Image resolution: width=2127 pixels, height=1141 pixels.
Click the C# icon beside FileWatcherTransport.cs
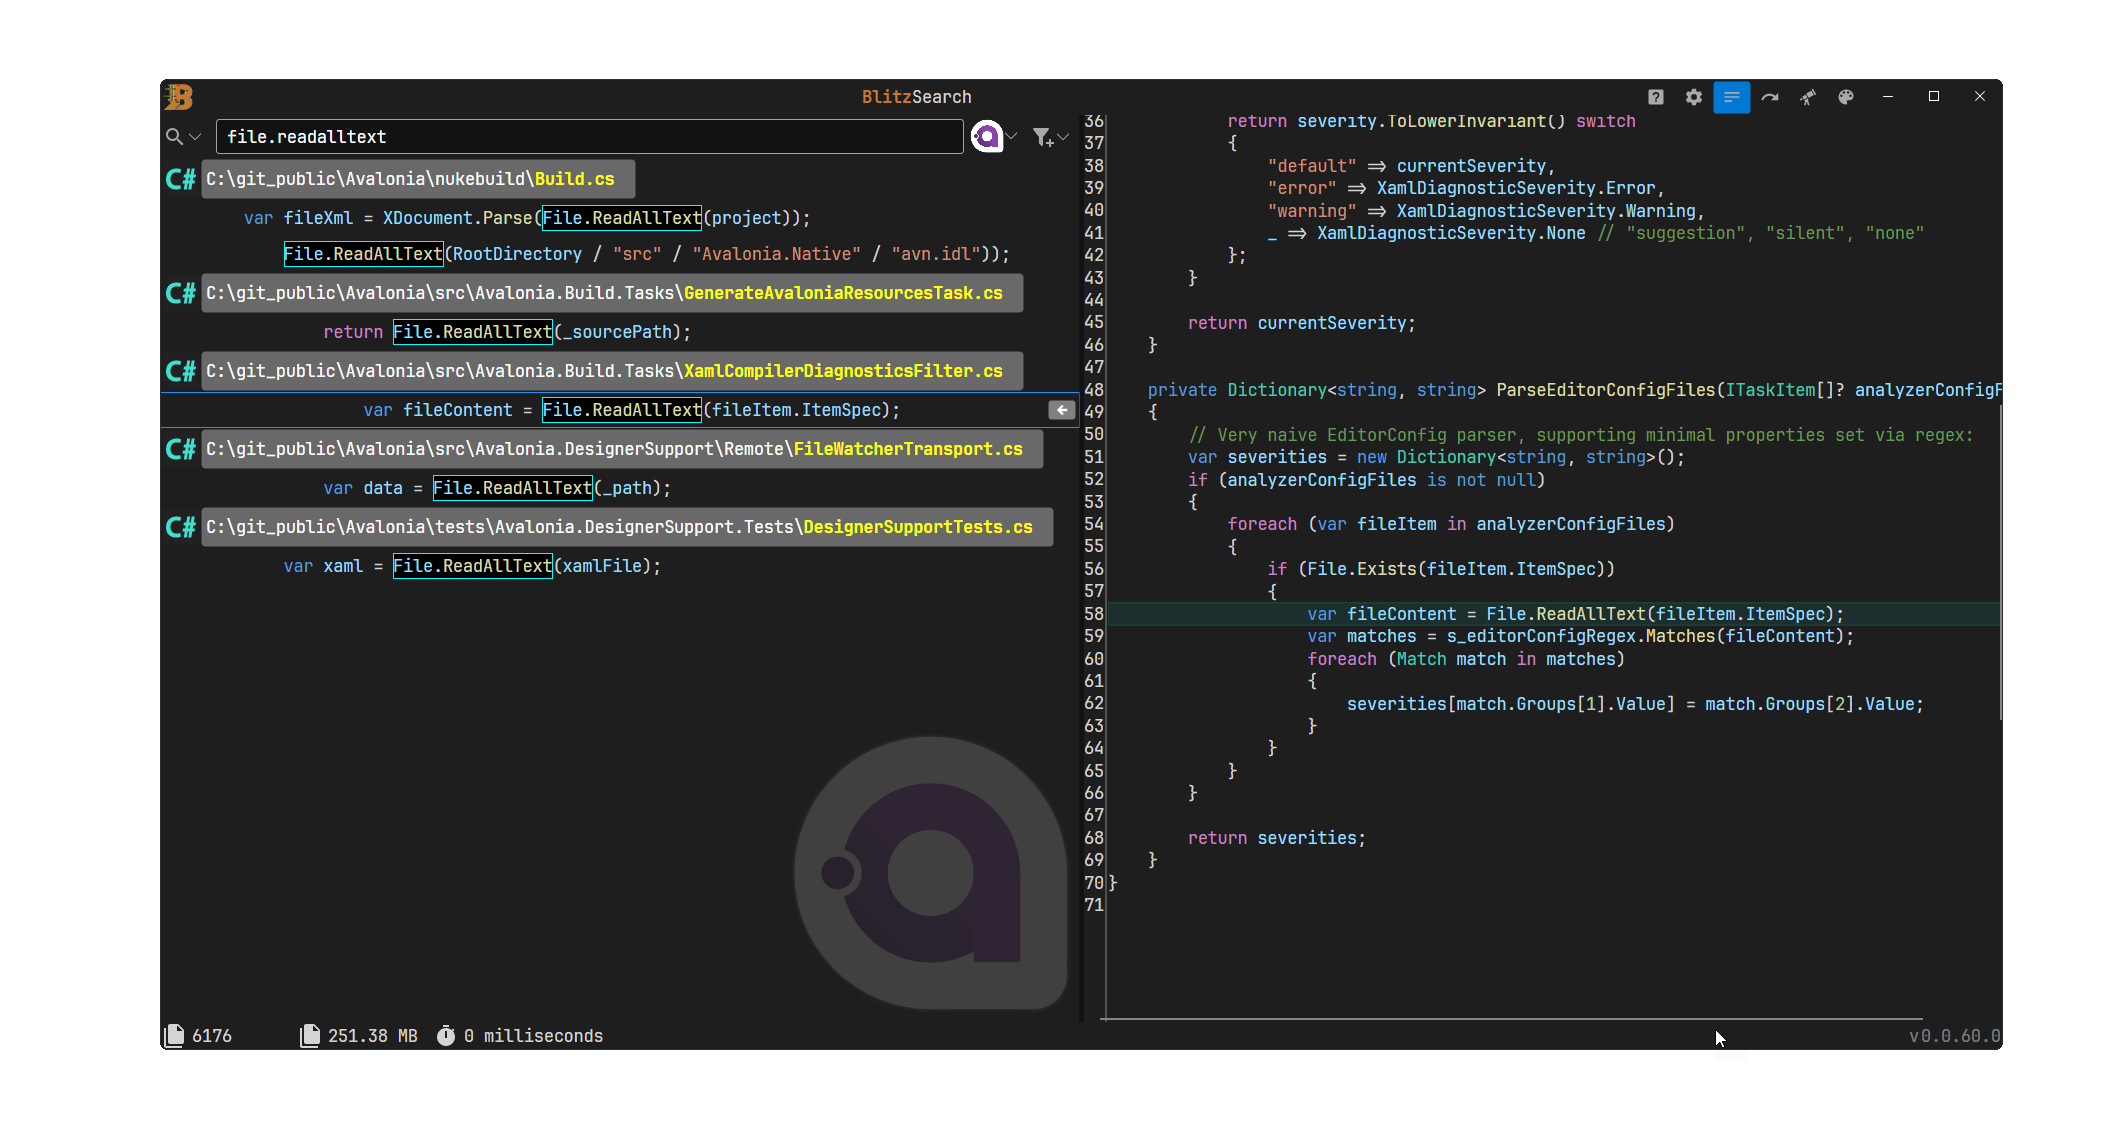click(x=181, y=449)
